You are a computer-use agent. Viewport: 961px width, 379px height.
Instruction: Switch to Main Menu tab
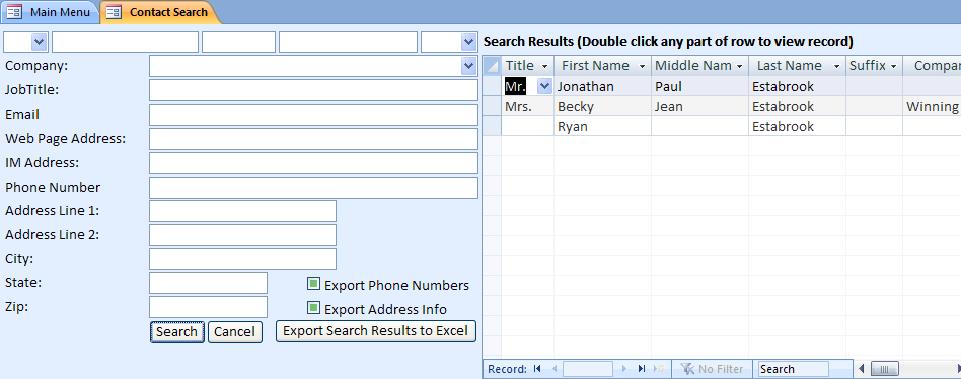50,12
